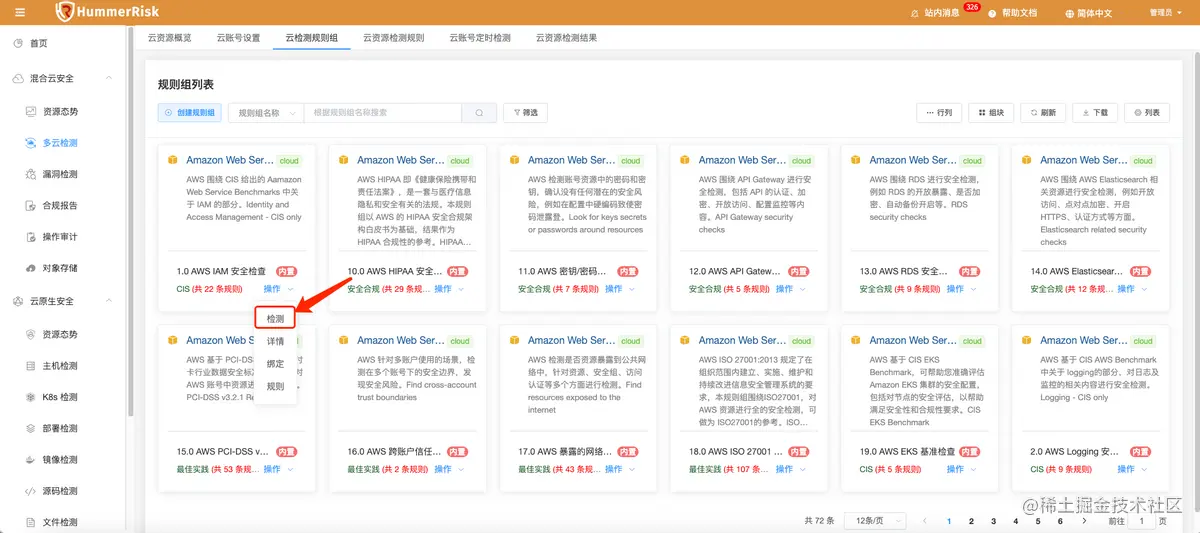
Task: Switch to 云账号定时检测 tab
Action: 479,38
